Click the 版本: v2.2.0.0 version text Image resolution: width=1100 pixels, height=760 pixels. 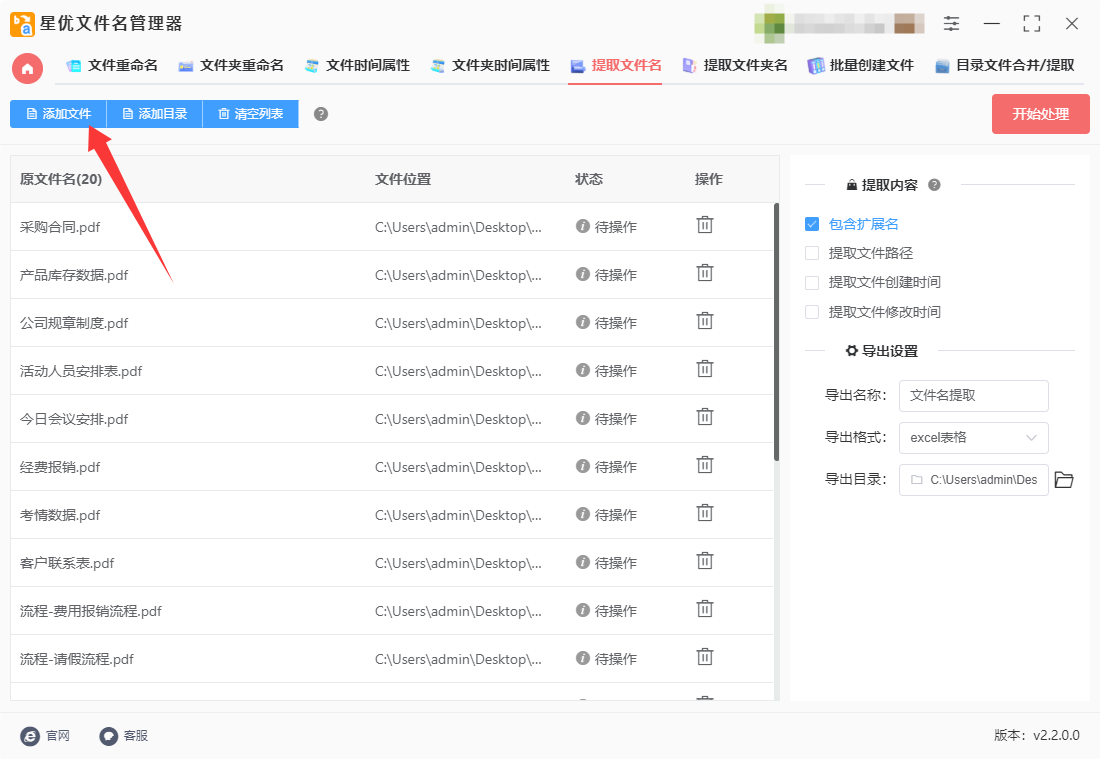(x=1037, y=735)
